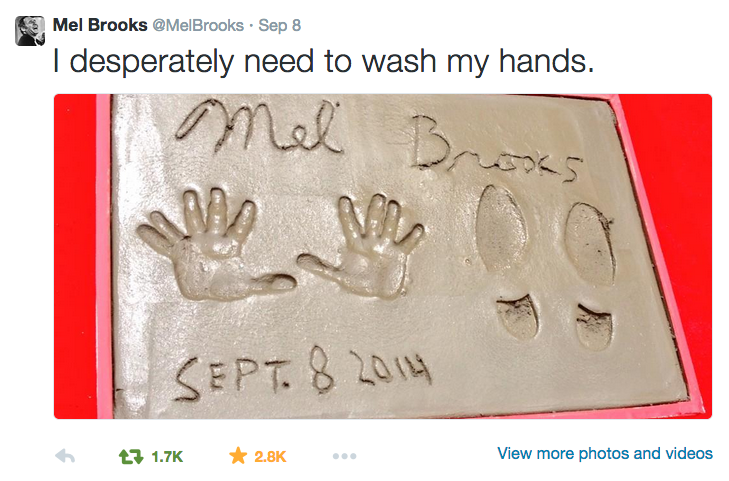This screenshot has width=729, height=481.
Task: Click the tweet text about washing hands
Action: tap(324, 61)
